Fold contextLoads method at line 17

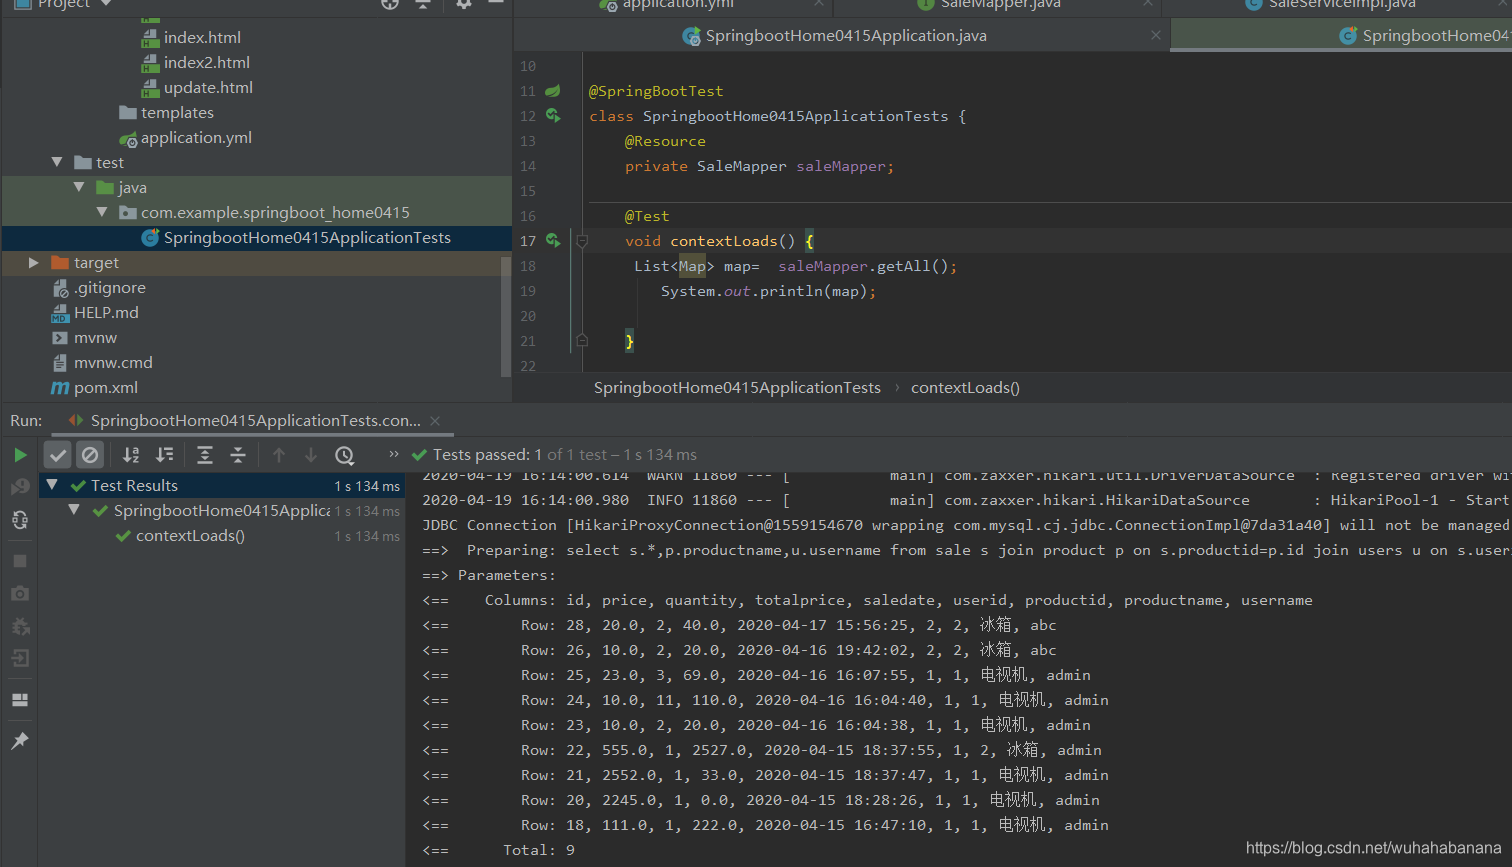[581, 241]
